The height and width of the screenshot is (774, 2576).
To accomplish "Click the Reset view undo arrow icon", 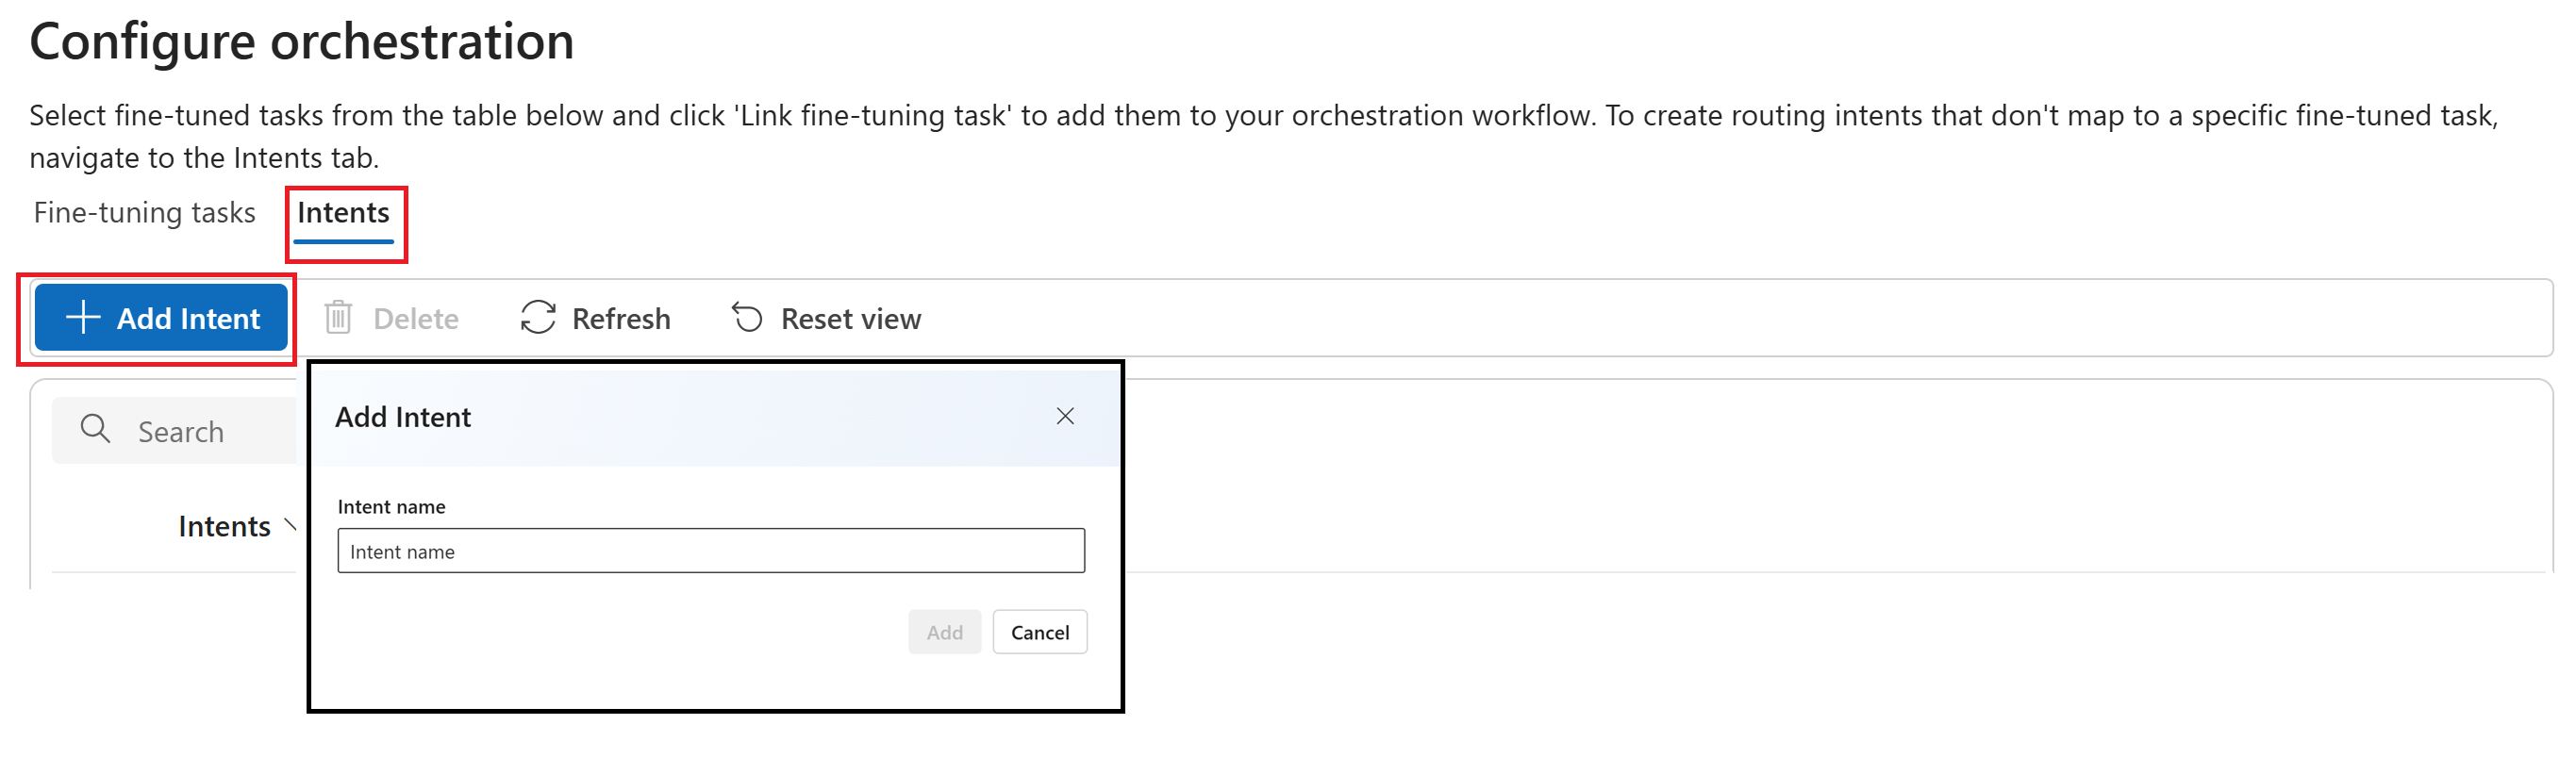I will pyautogui.click(x=747, y=318).
